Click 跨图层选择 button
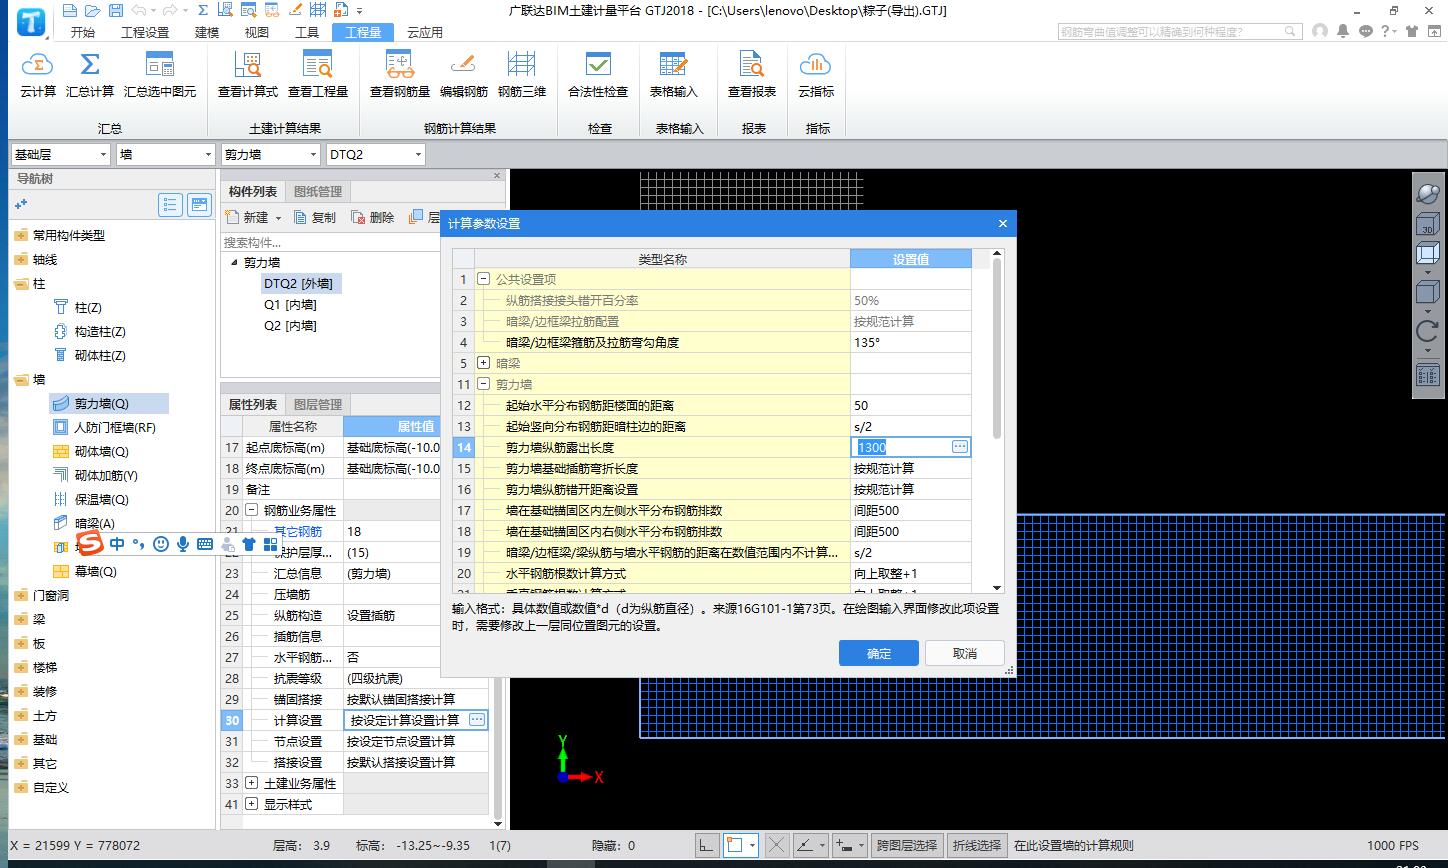The height and width of the screenshot is (868, 1448). pyautogui.click(x=906, y=845)
